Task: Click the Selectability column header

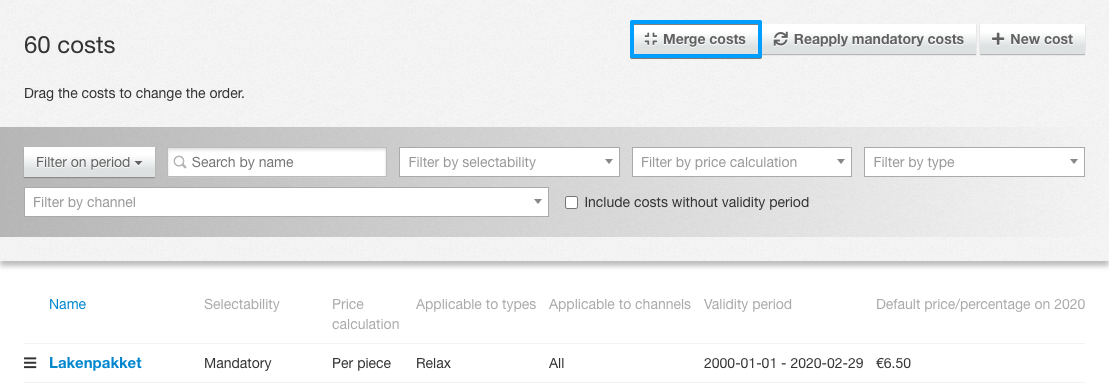Action: [241, 304]
